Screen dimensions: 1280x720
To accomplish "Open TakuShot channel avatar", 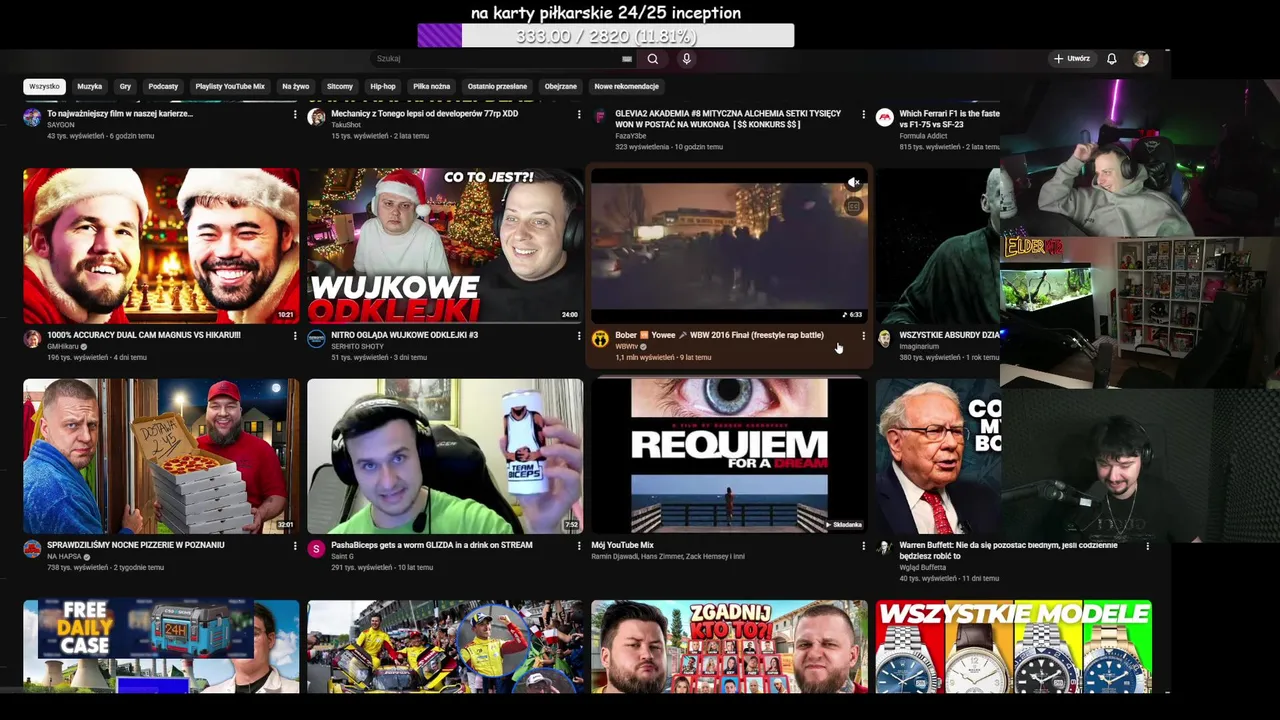I will 316,117.
